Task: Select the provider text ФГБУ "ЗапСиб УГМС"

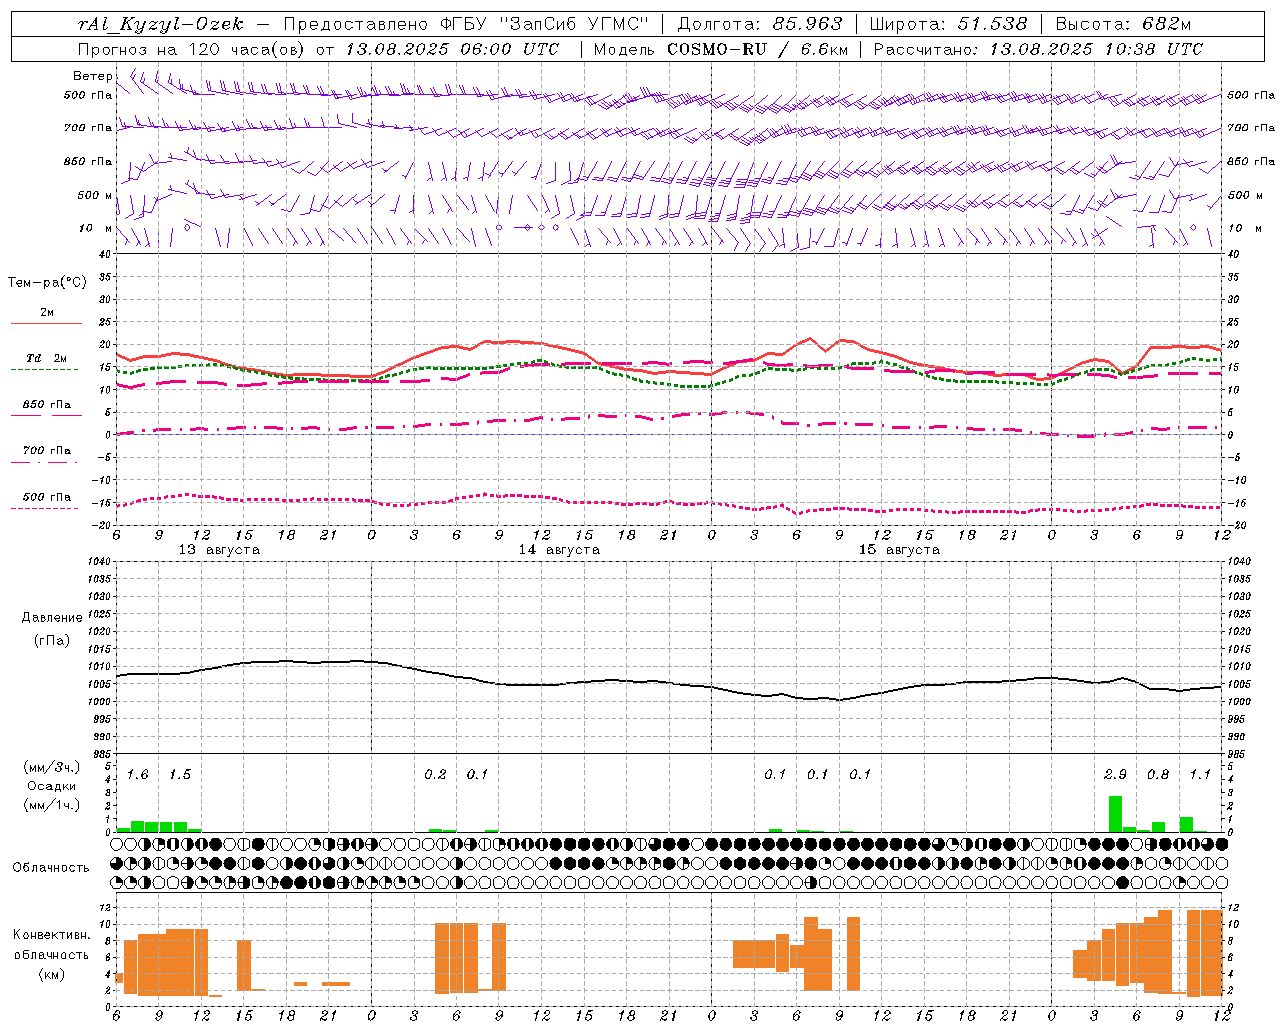Action: click(545, 24)
